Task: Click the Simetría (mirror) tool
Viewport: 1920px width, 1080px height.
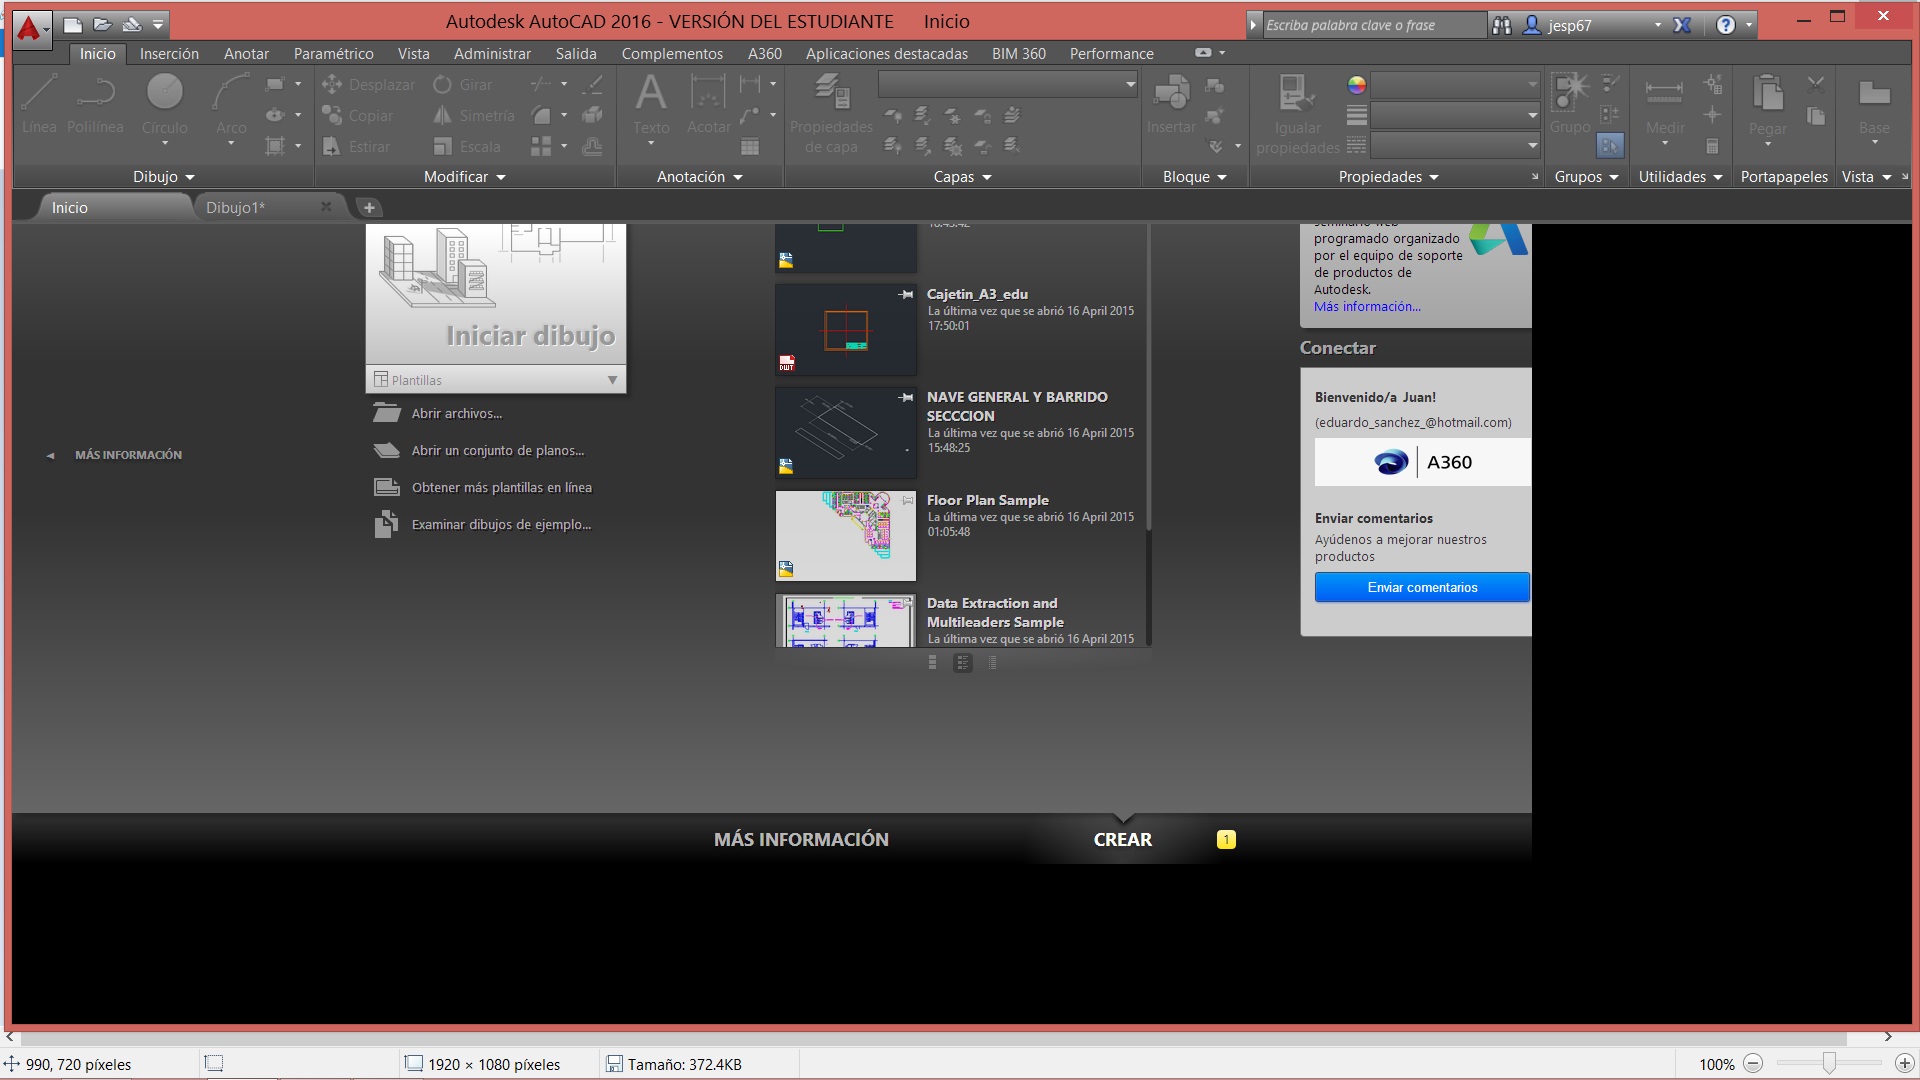Action: tap(474, 116)
